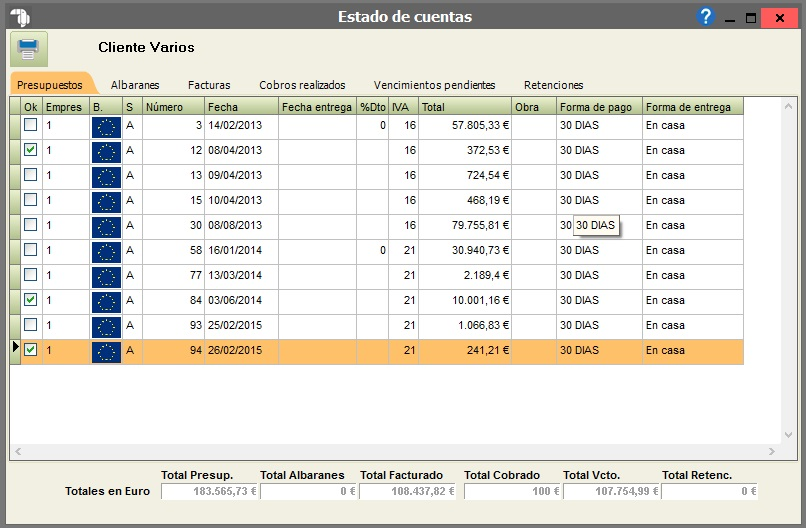This screenshot has height=528, width=806.
Task: Check the Ok box for presupuesto 58
Action: click(31, 249)
